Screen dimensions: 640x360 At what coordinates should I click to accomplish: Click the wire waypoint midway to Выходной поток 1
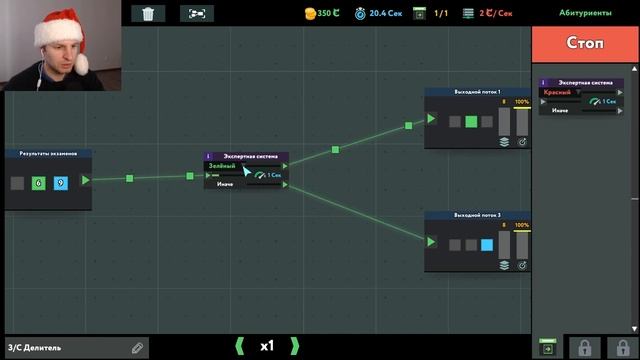pyautogui.click(x=335, y=150)
